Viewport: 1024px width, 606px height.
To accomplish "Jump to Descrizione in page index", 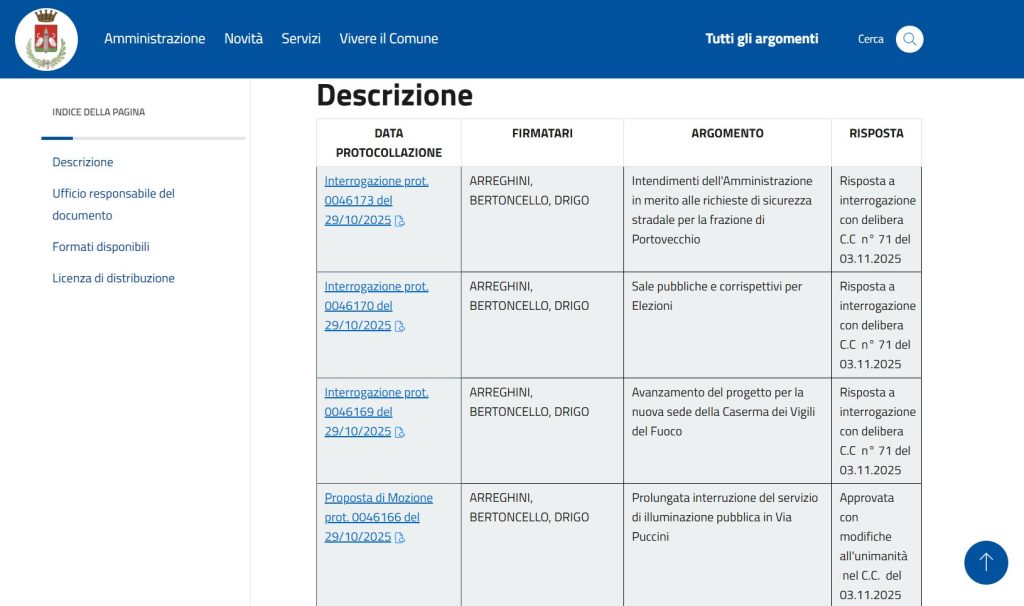I will click(83, 162).
